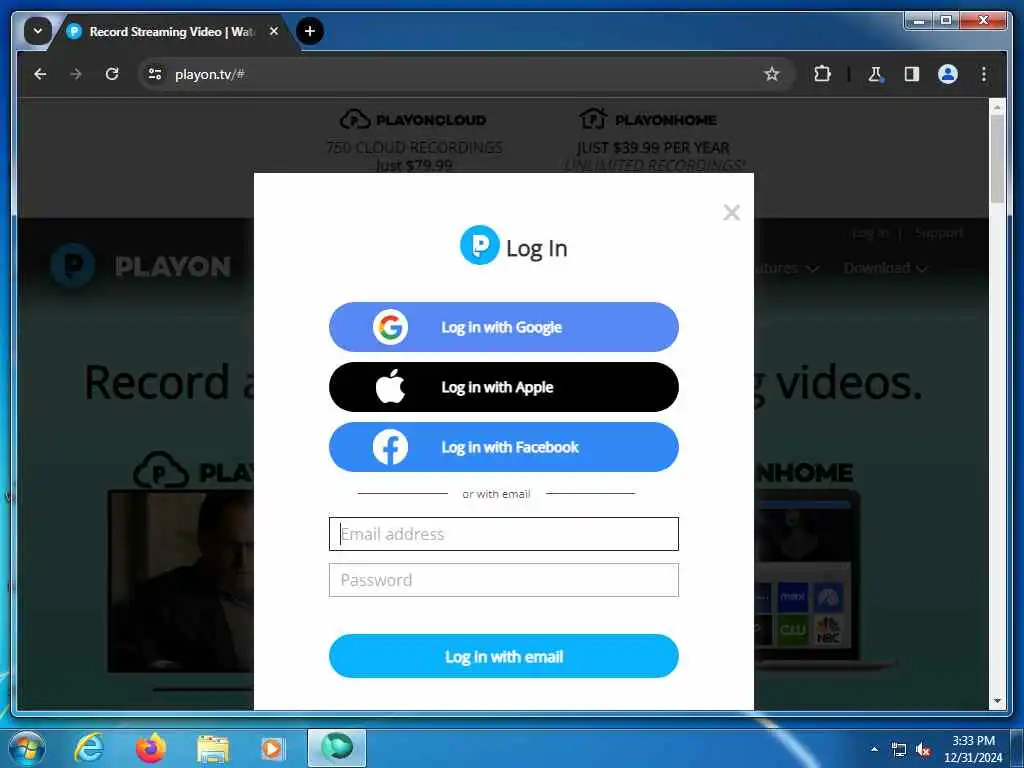Click the page's Log In link at top right
This screenshot has width=1024, height=768.
pyautogui.click(x=871, y=233)
